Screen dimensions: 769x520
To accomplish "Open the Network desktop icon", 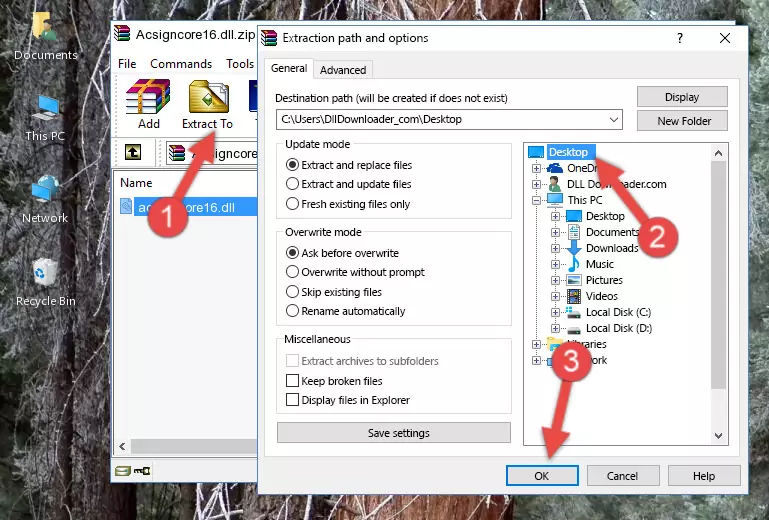I will 46,189.
